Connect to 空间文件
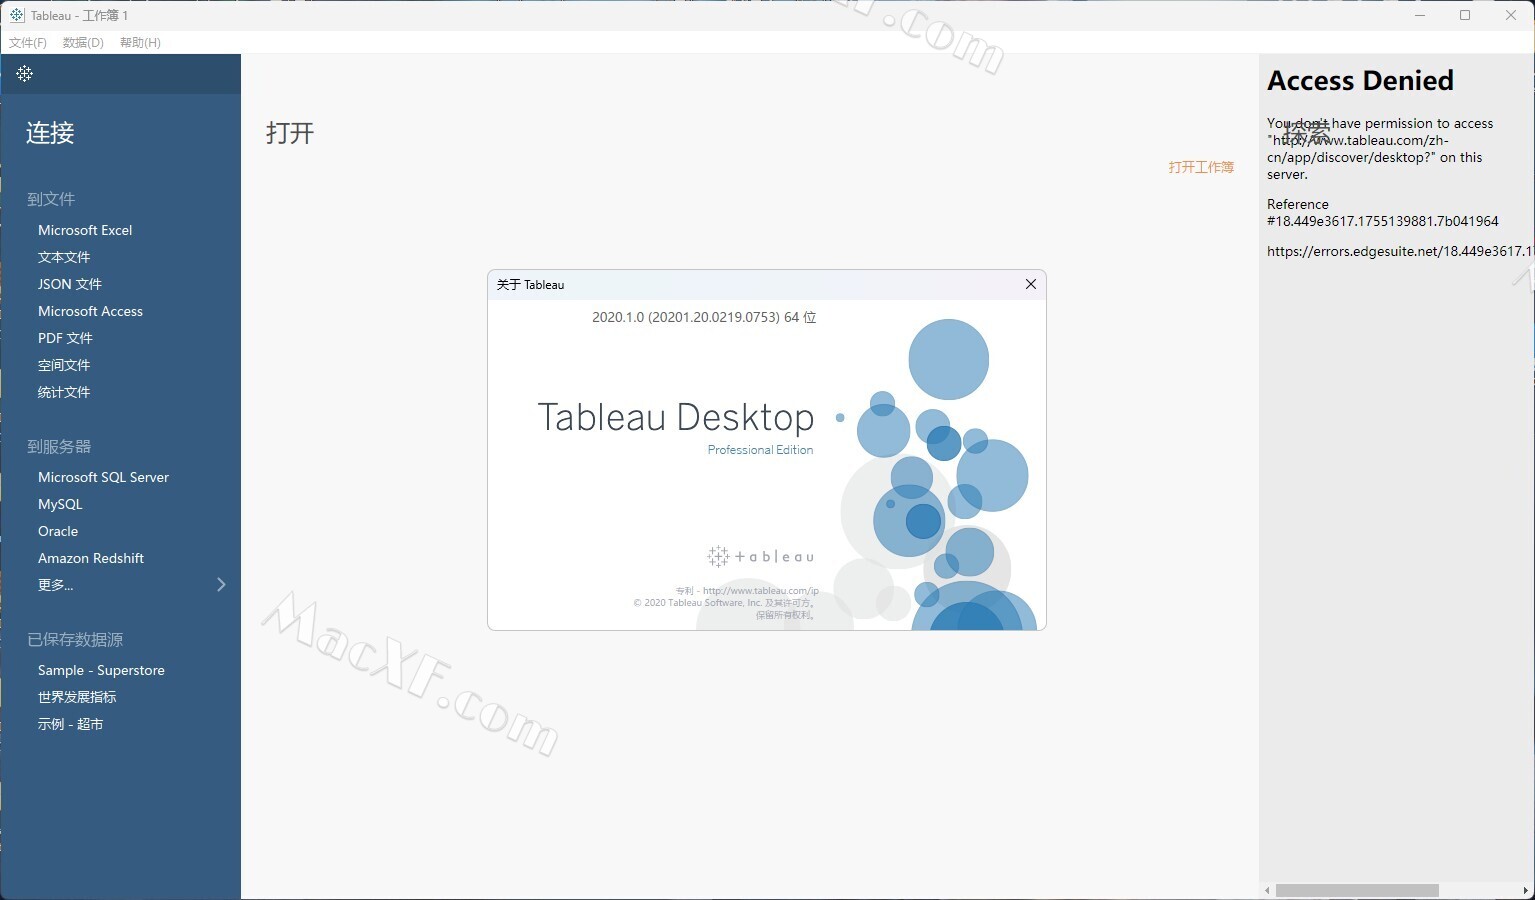The width and height of the screenshot is (1535, 900). tap(64, 365)
